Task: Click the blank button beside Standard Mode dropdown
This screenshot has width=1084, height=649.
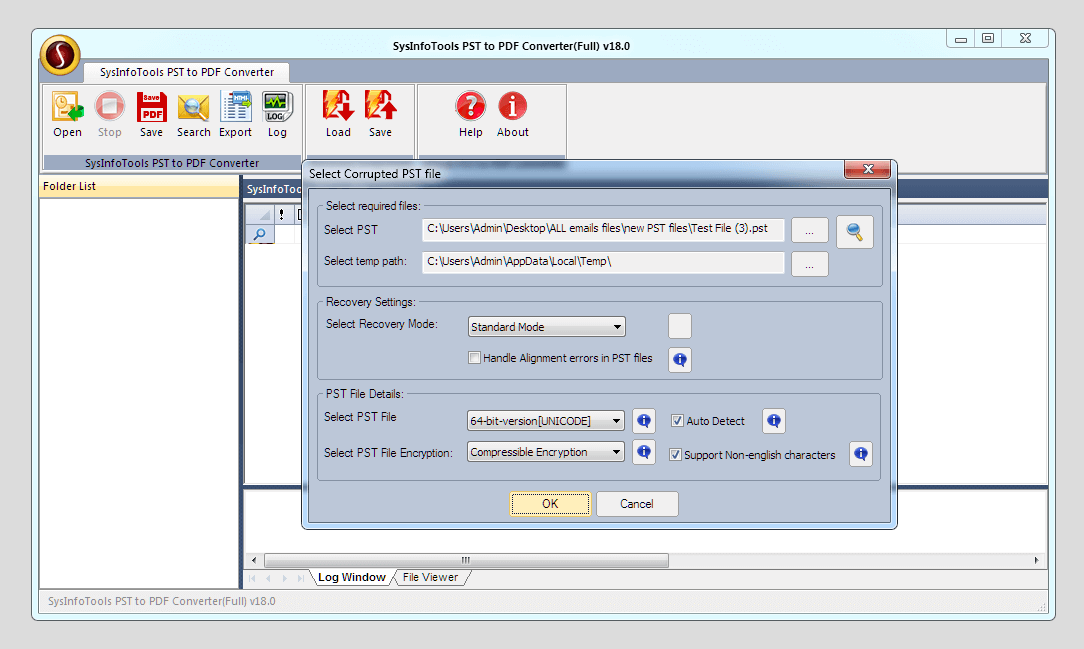Action: tap(680, 326)
